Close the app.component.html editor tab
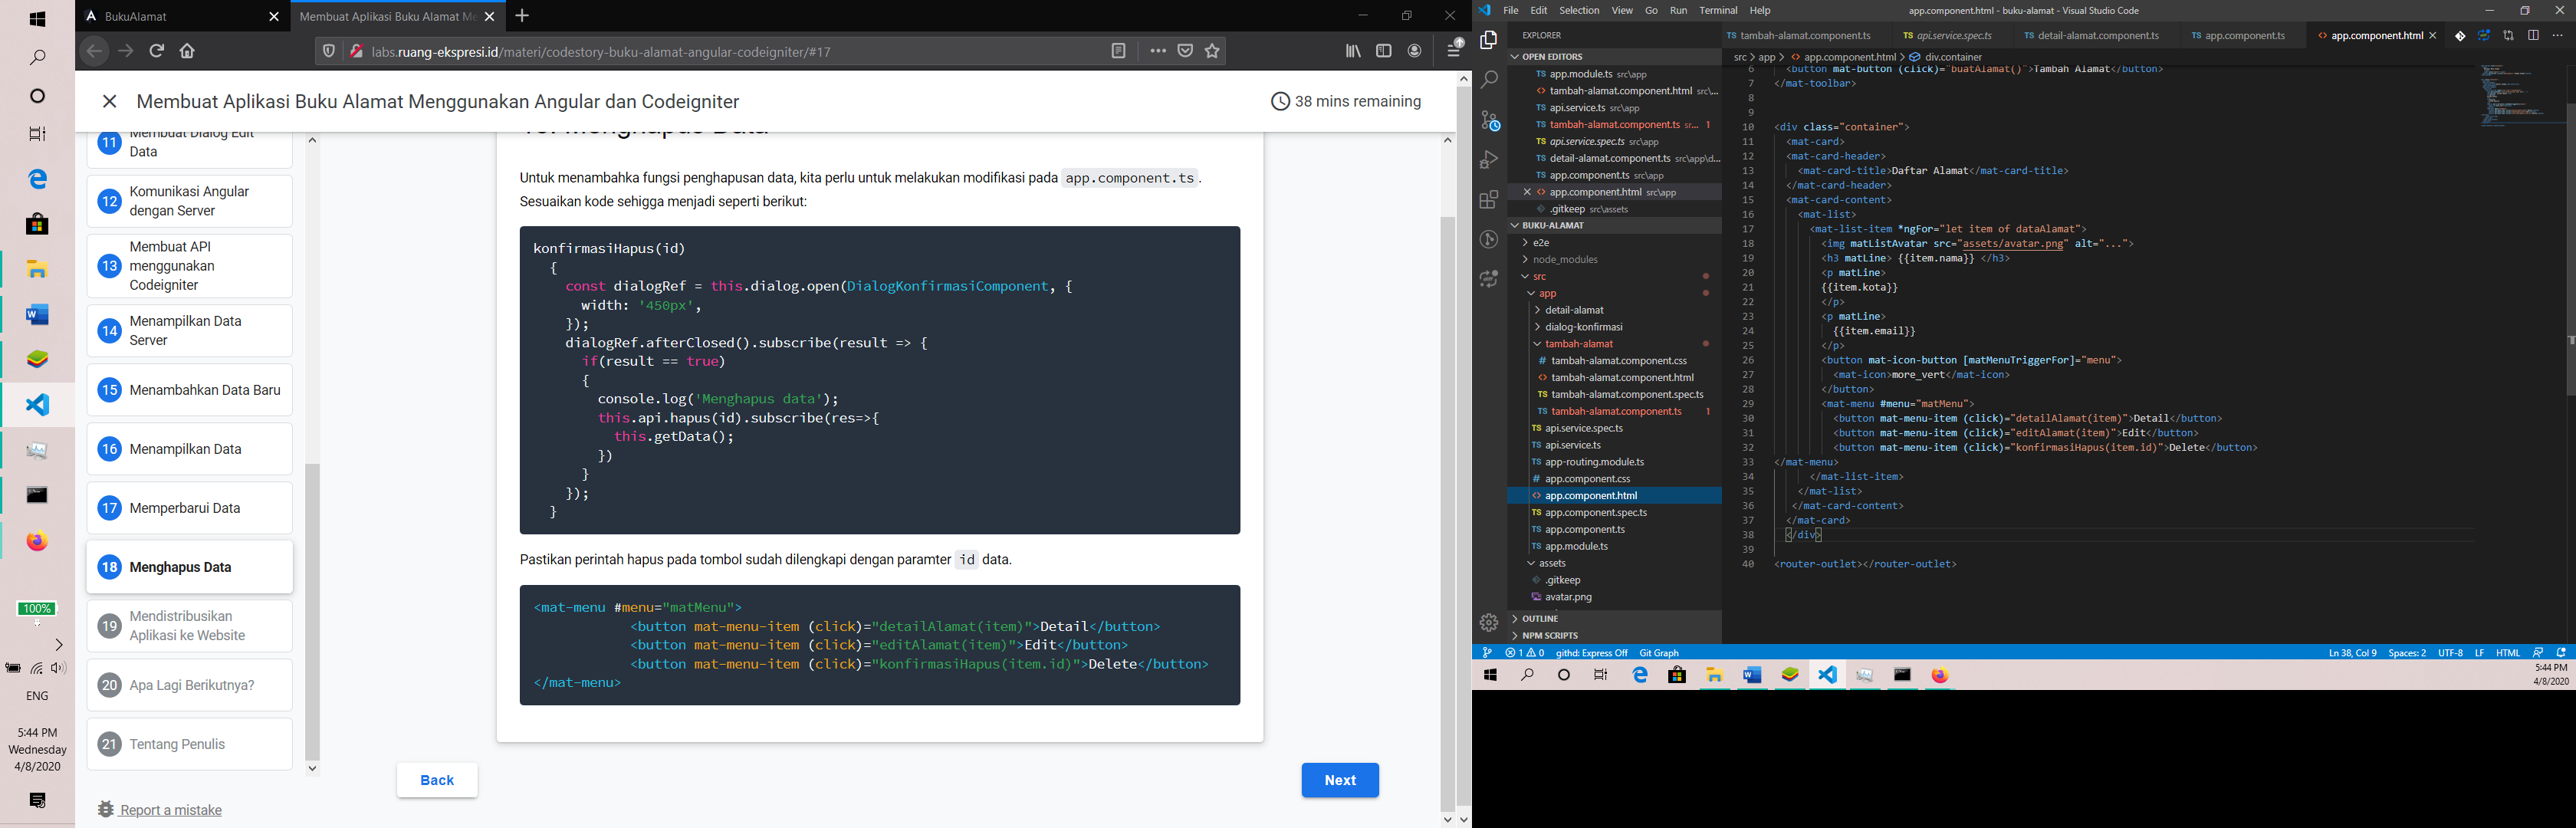The height and width of the screenshot is (828, 2576). (2432, 36)
